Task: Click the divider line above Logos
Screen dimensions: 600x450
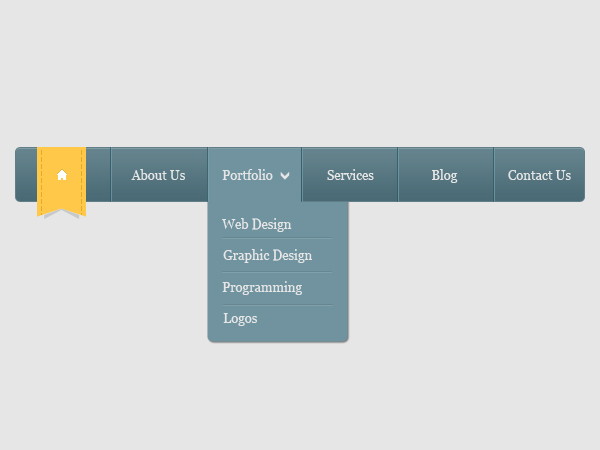Action: coord(277,305)
